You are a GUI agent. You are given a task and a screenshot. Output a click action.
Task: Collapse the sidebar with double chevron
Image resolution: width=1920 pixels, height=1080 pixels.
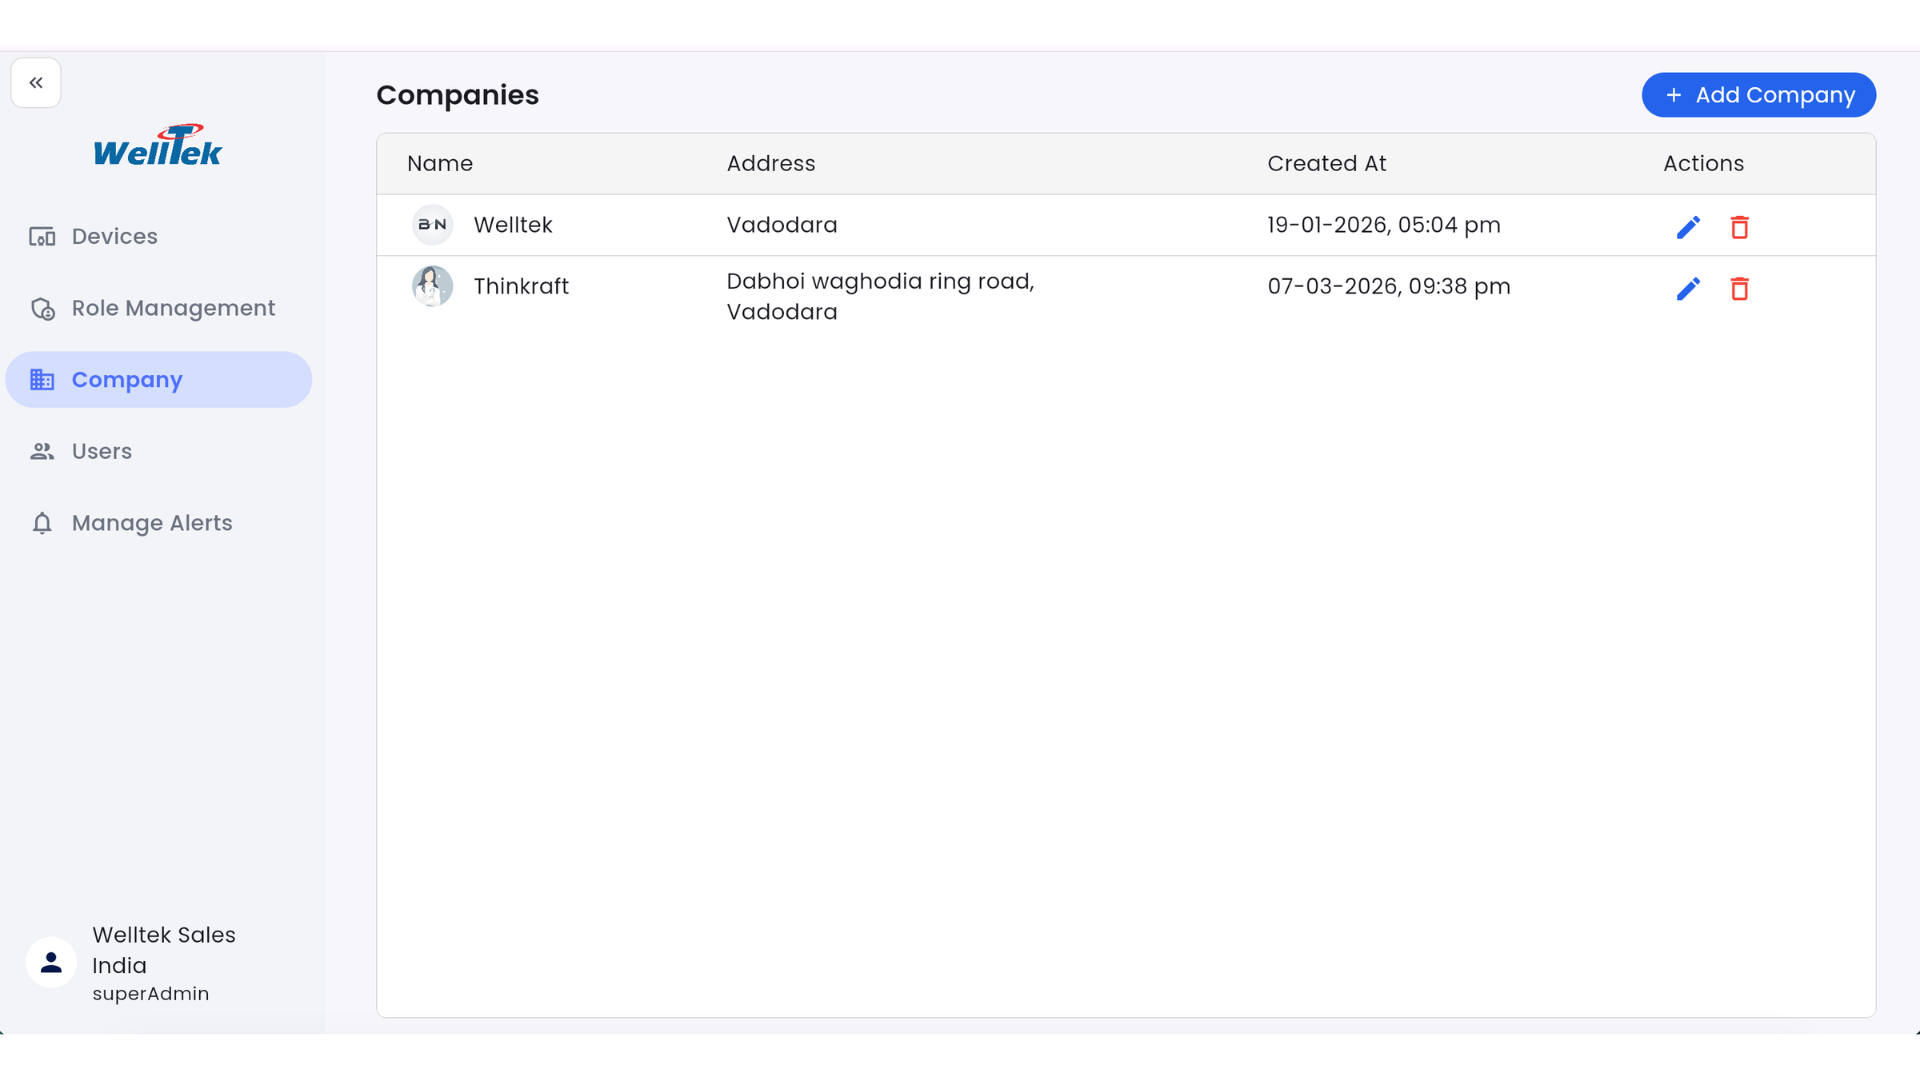coord(36,83)
